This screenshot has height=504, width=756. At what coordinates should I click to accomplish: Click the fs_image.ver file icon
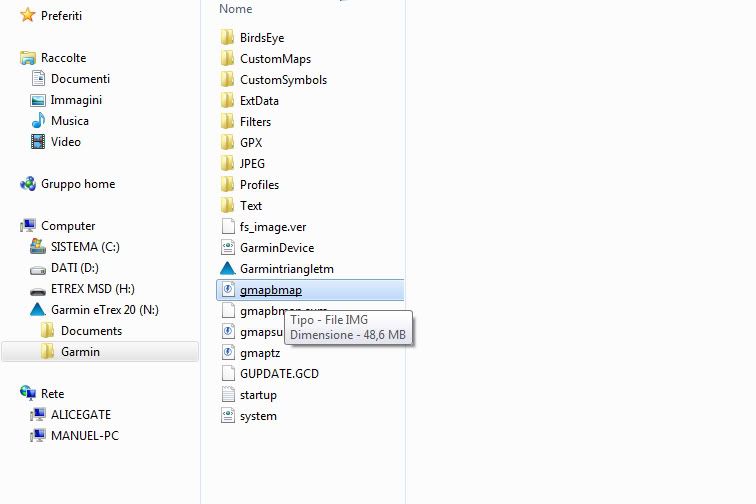pos(228,227)
